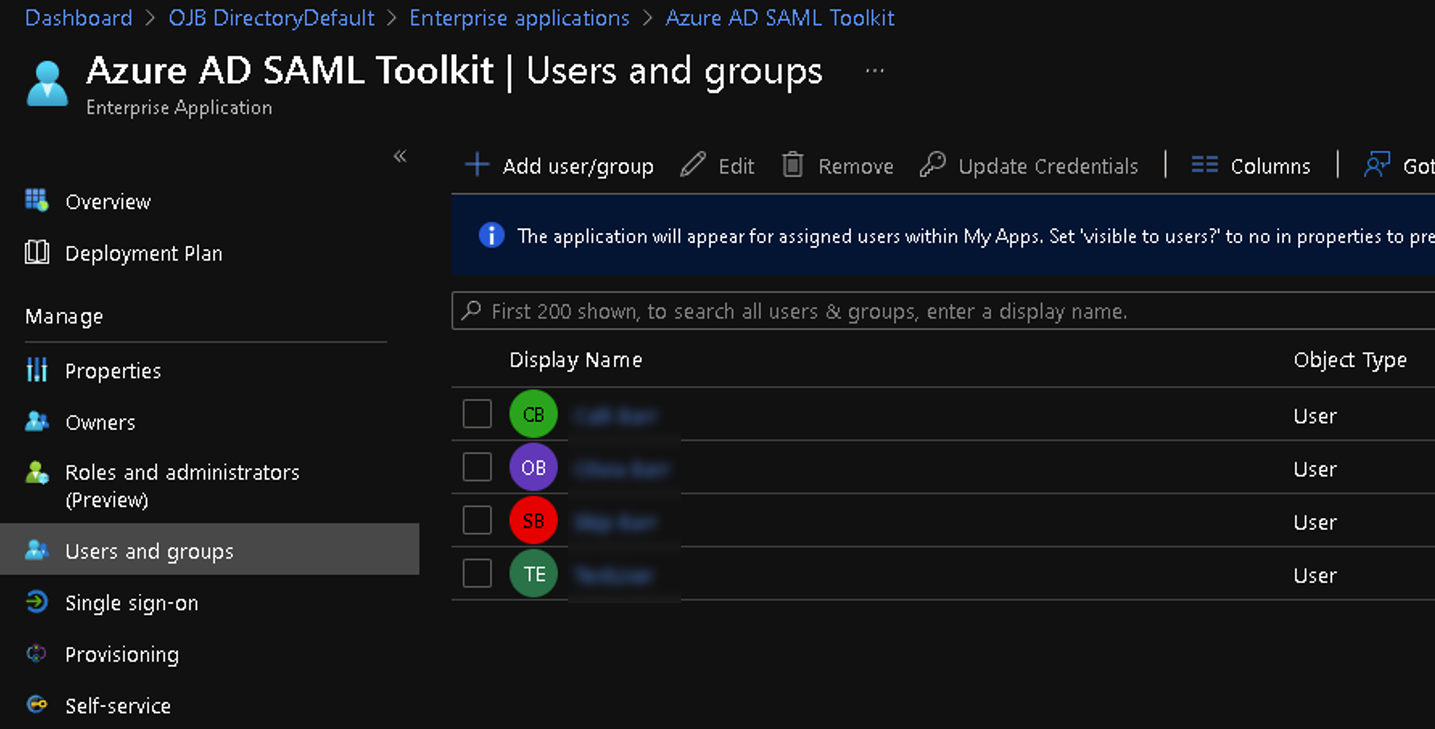The image size is (1435, 729).
Task: Check the box for the SB user row
Action: pos(477,520)
